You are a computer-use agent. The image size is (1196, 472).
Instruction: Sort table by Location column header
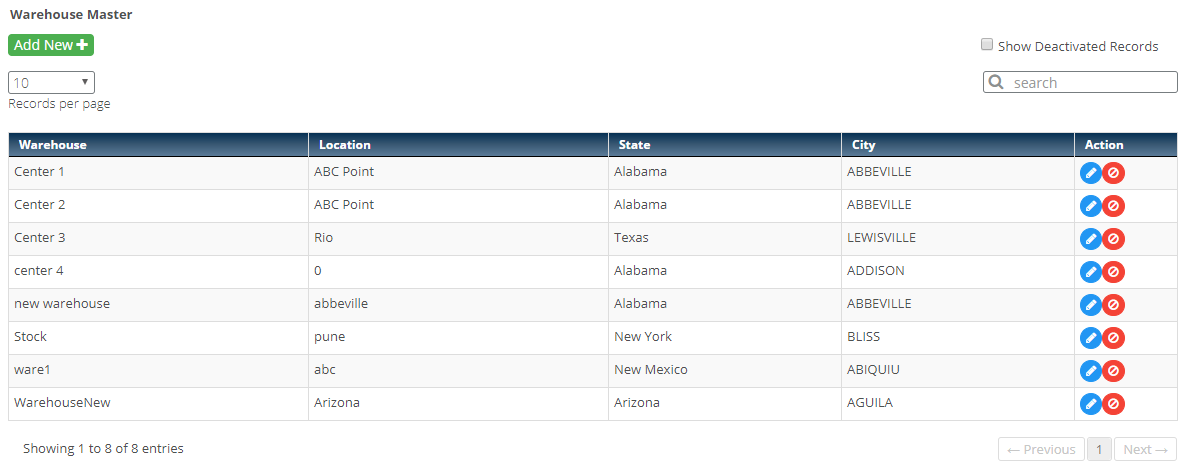344,145
